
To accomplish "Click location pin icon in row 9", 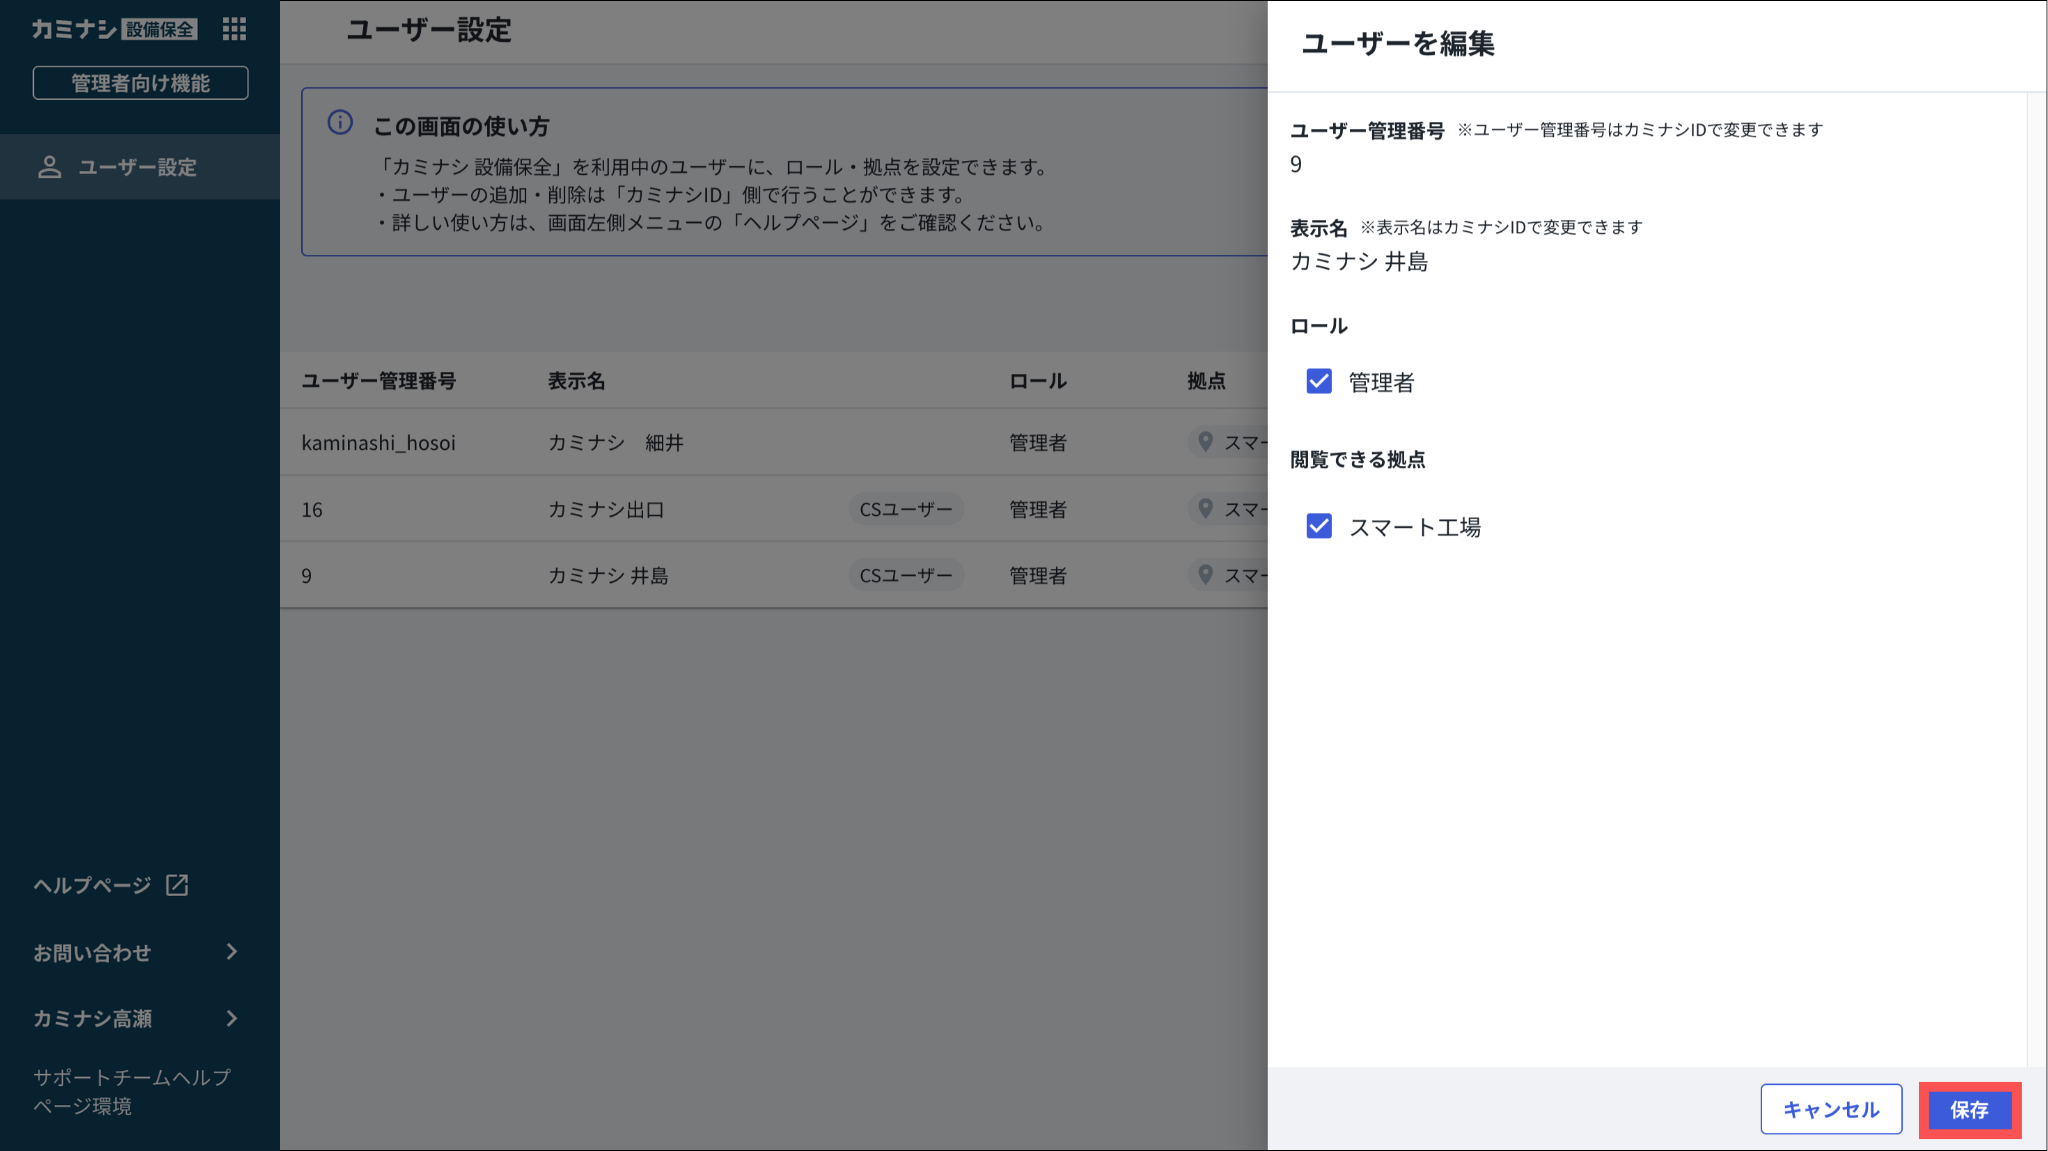I will click(x=1205, y=575).
